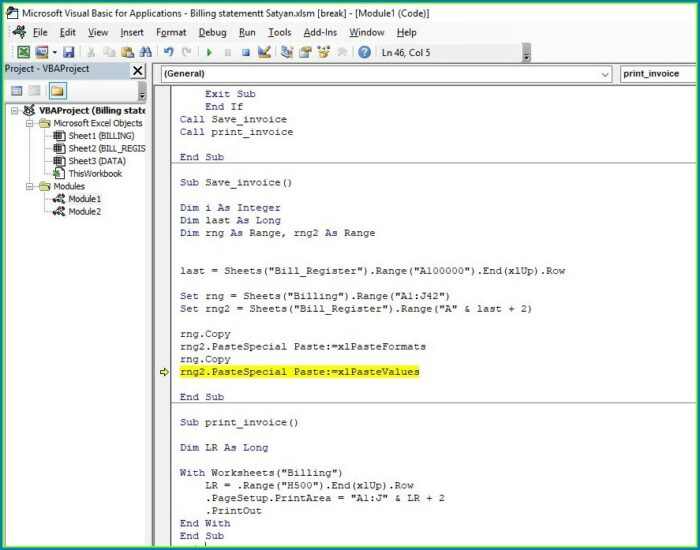Viewport: 700px width, 550px height.
Task: Collapse Microsoft Excel Objects folder
Action: pyautogui.click(x=29, y=123)
